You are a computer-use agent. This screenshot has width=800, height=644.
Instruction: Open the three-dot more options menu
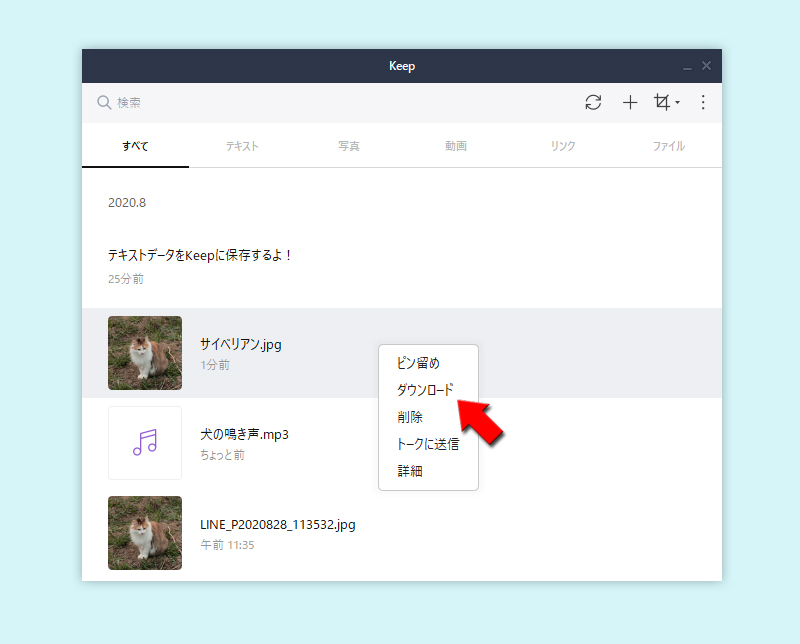[703, 102]
